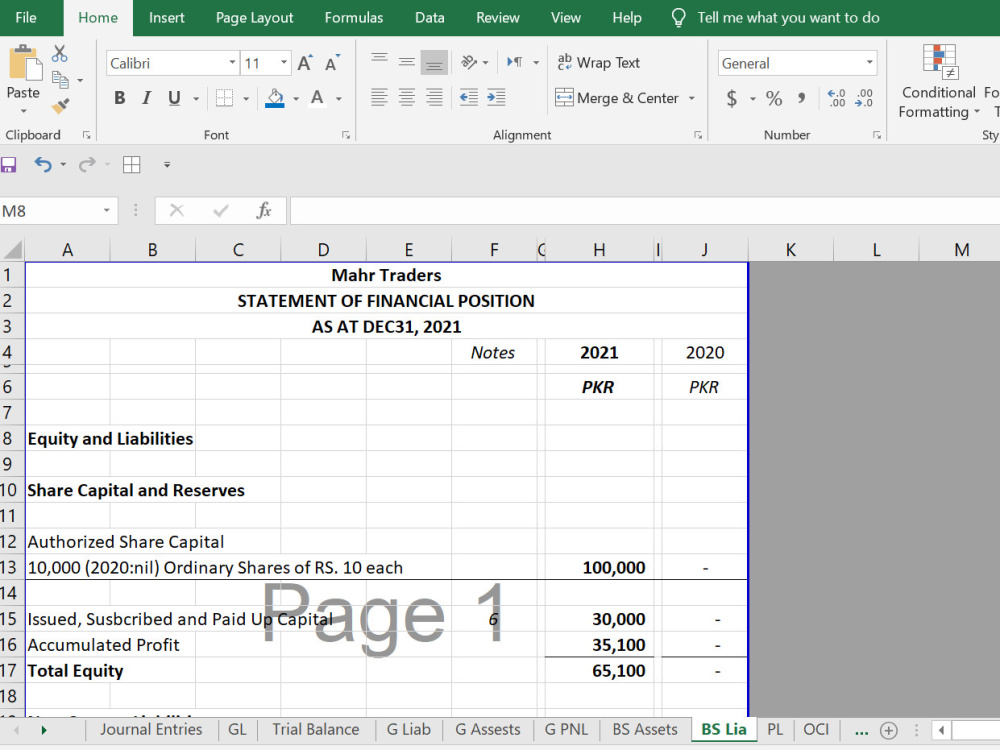
Task: Add a new worksheet with the plus button
Action: pyautogui.click(x=890, y=731)
